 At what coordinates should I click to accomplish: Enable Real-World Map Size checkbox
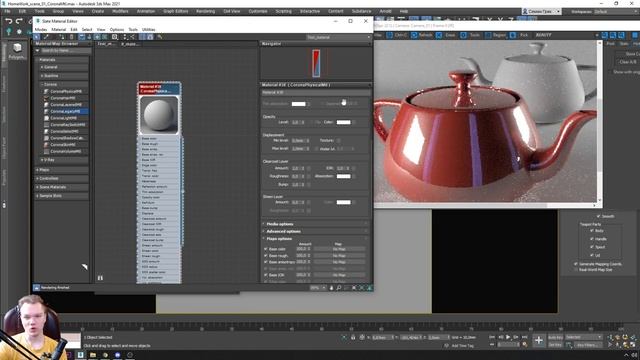pos(576,270)
